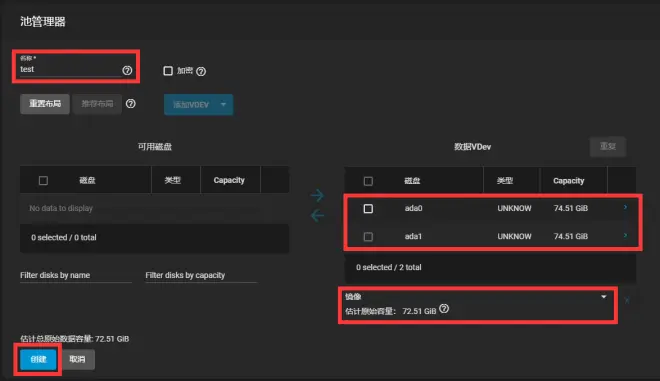Remove the data VDev with X icon

tap(627, 301)
